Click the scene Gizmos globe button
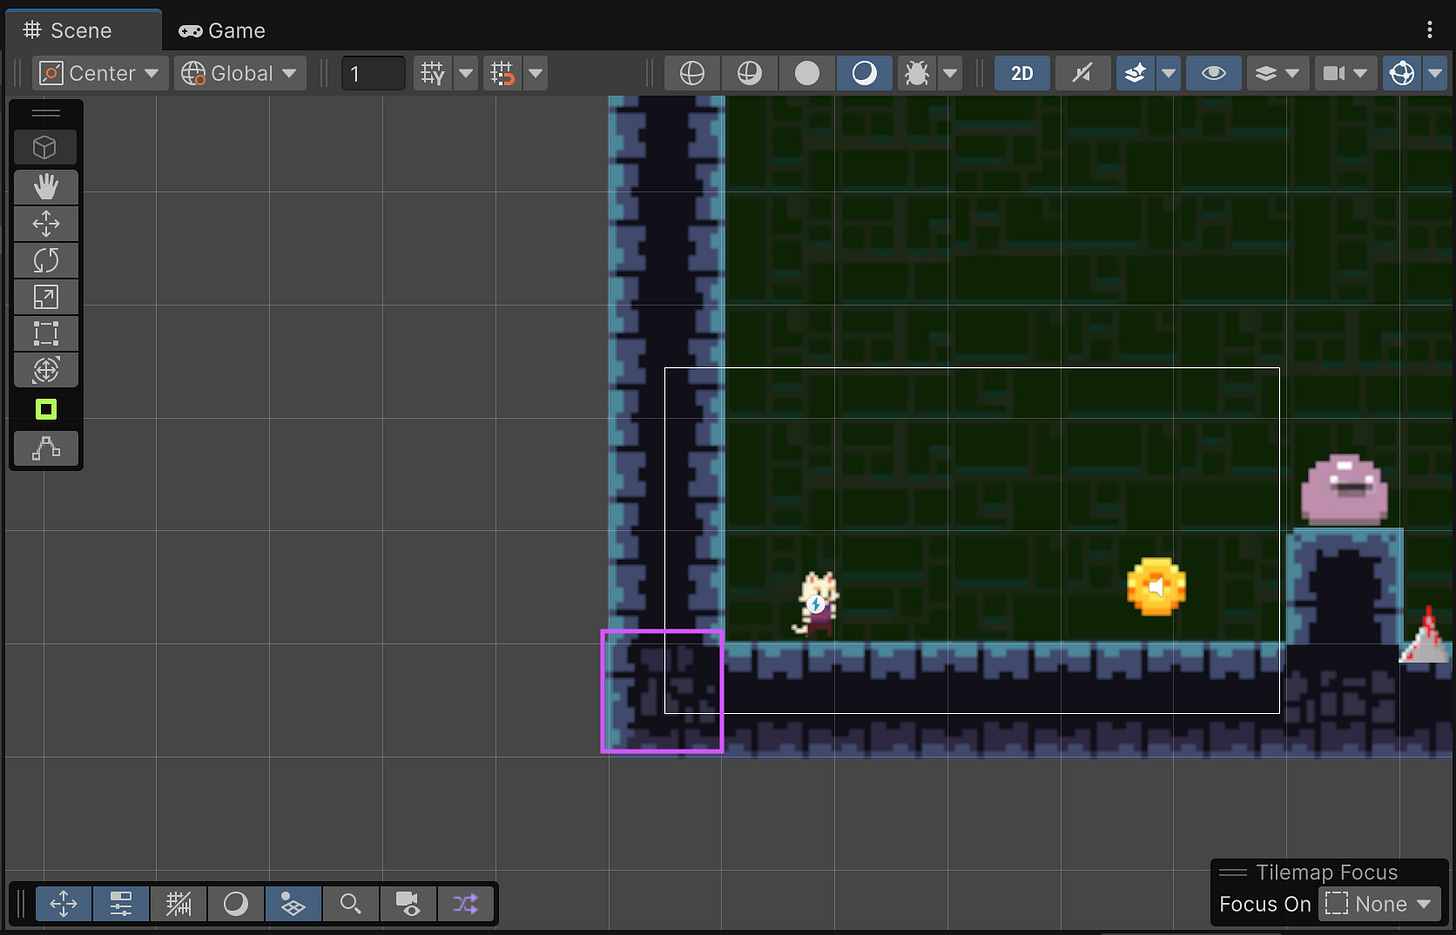Screen dimensions: 1456x935 point(1400,72)
